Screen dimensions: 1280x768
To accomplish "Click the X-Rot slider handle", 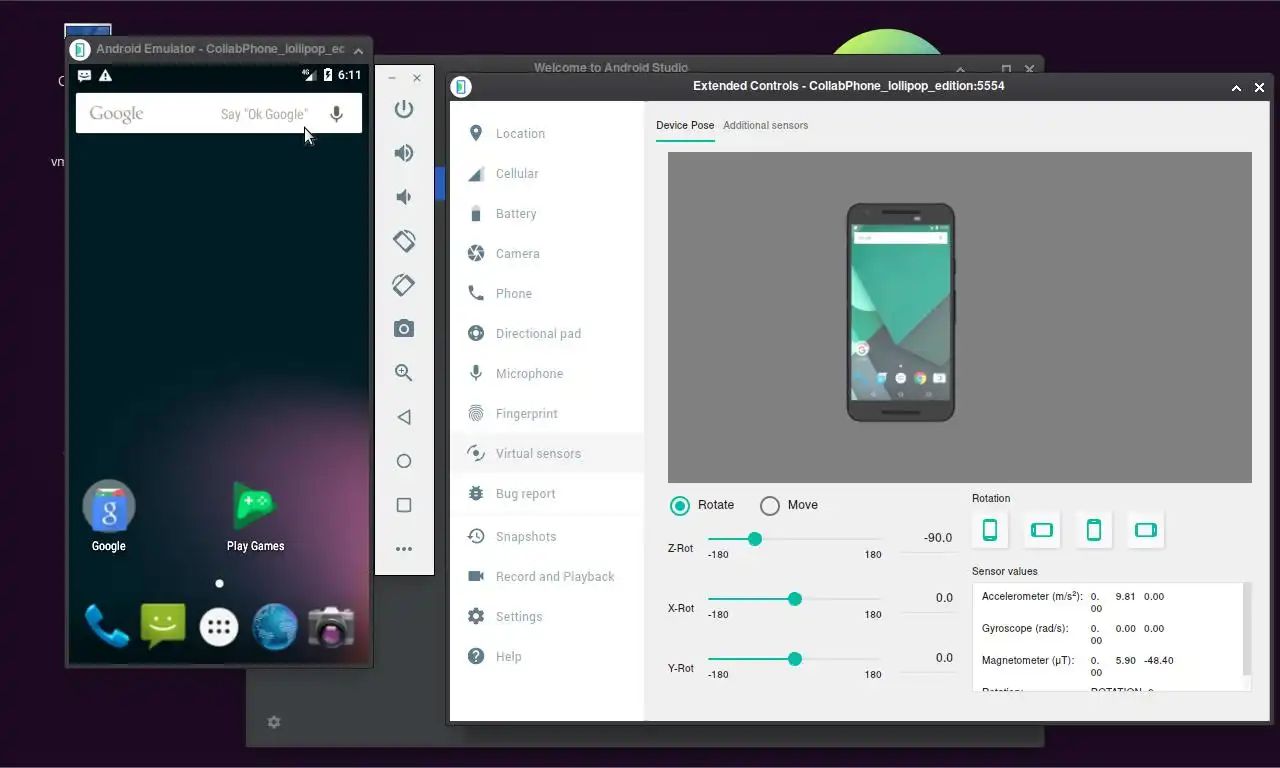I will click(795, 599).
